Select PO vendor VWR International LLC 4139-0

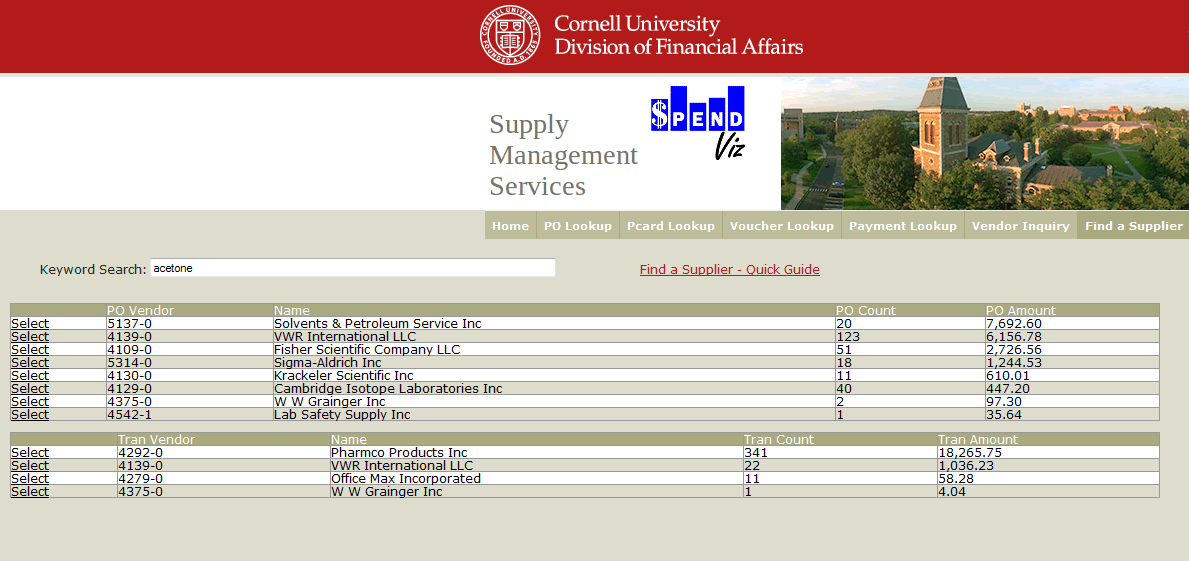[30, 337]
